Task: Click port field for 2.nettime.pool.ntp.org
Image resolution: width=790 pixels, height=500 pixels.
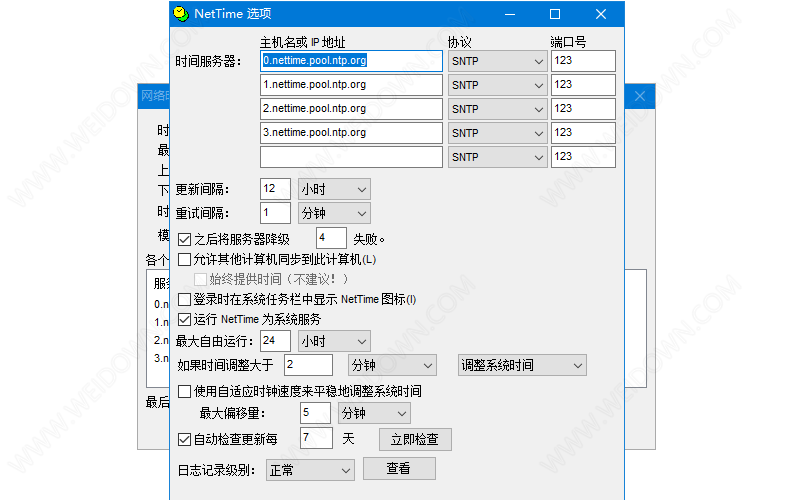Action: click(583, 109)
